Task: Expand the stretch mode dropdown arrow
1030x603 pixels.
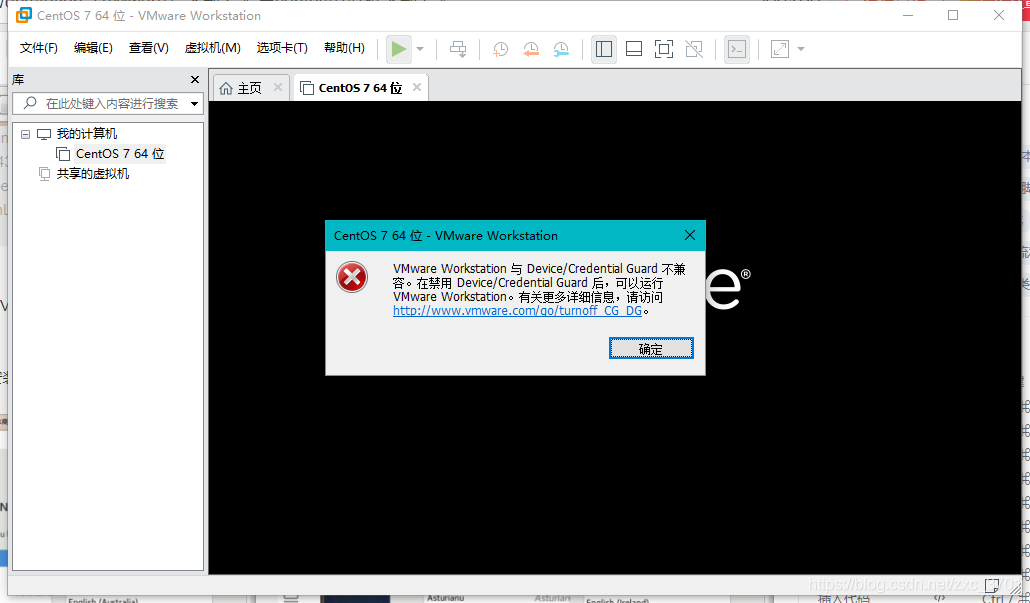Action: point(800,49)
